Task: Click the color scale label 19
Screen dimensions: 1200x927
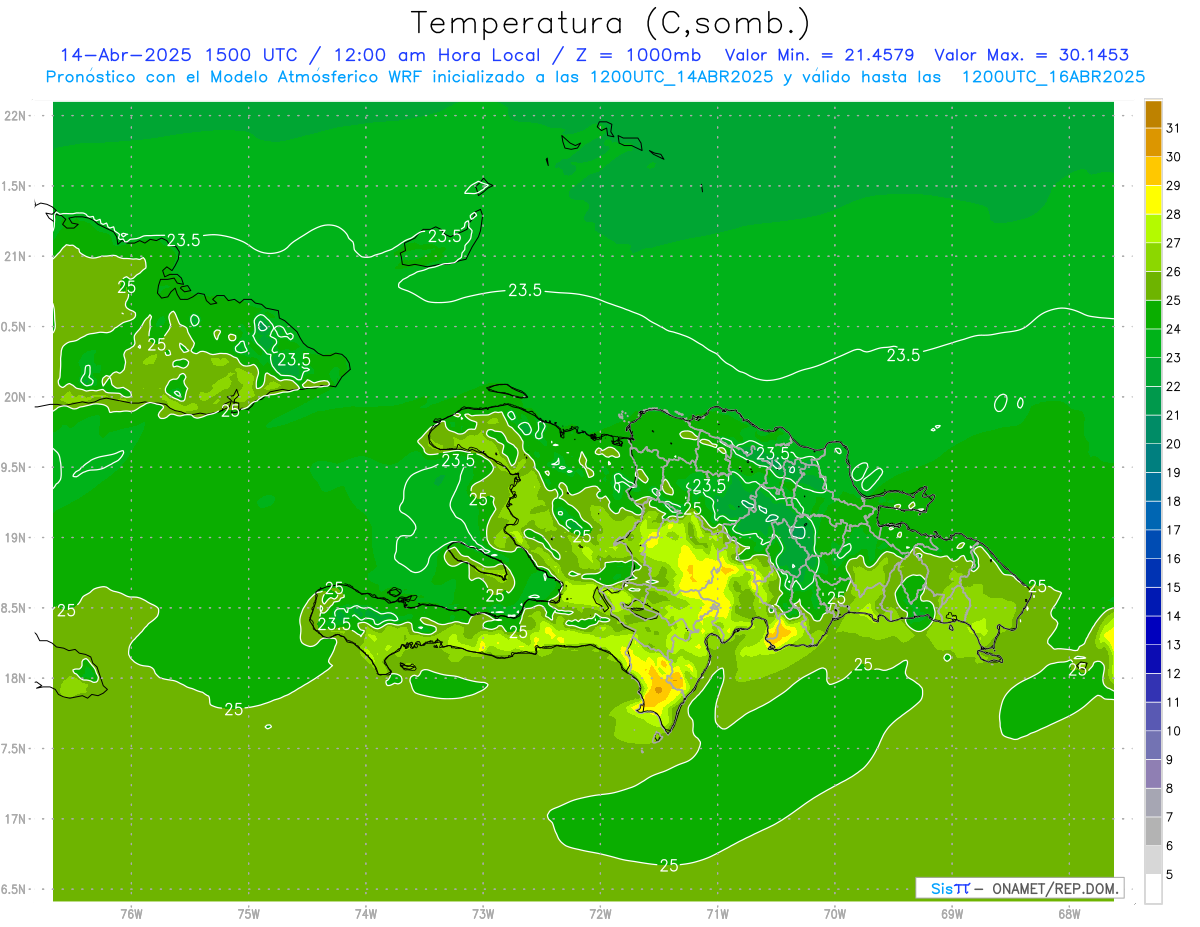Action: 1173,472
